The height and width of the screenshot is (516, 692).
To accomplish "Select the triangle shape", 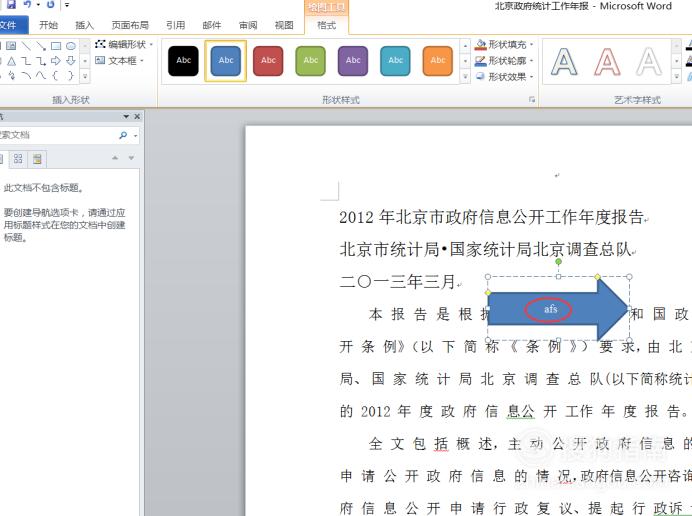I will (11, 61).
